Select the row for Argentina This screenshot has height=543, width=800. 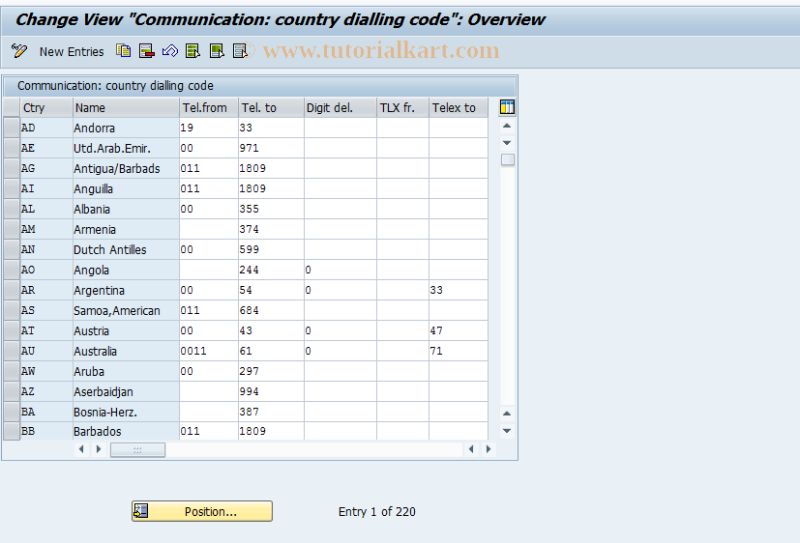[11, 290]
